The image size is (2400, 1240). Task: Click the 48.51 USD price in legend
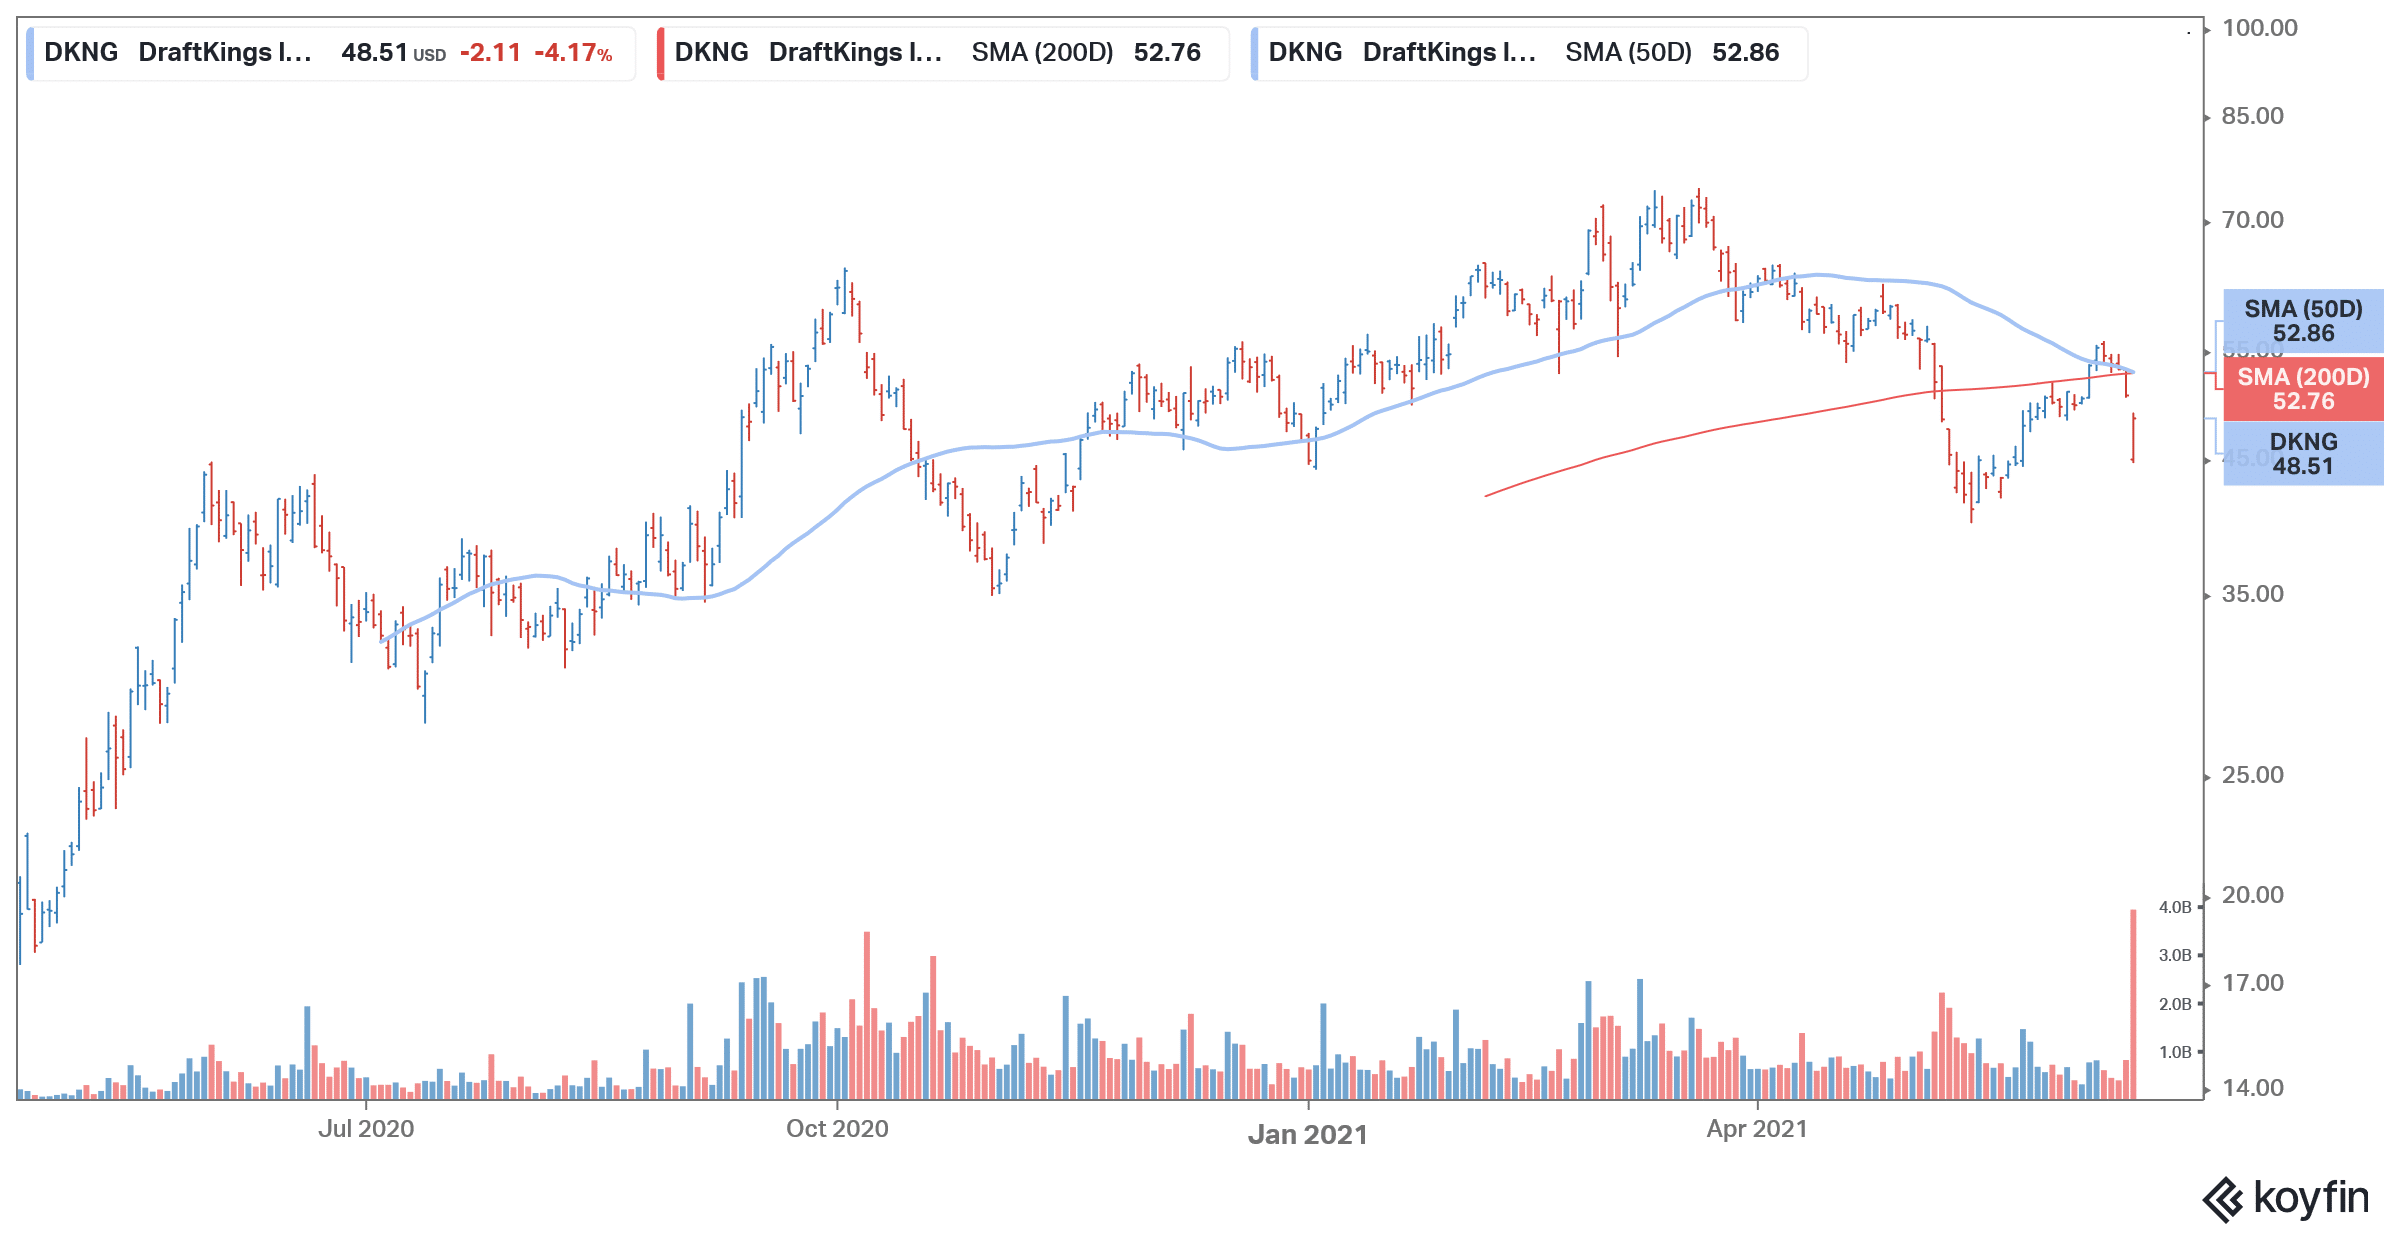[x=393, y=53]
